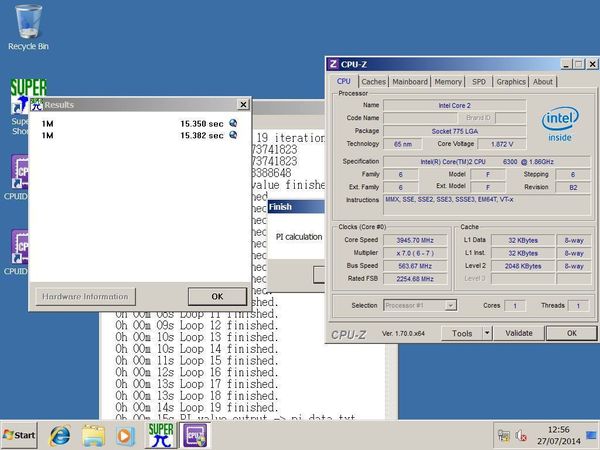The height and width of the screenshot is (450, 600).
Task: Select the Memory tab in CPU-Z
Action: click(x=448, y=82)
